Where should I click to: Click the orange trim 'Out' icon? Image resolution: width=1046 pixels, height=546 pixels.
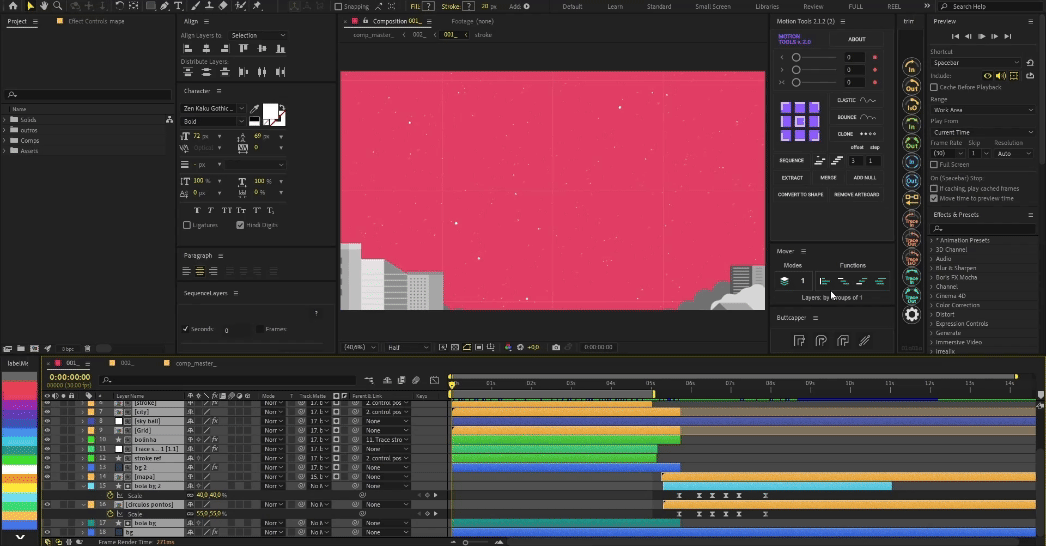point(911,87)
